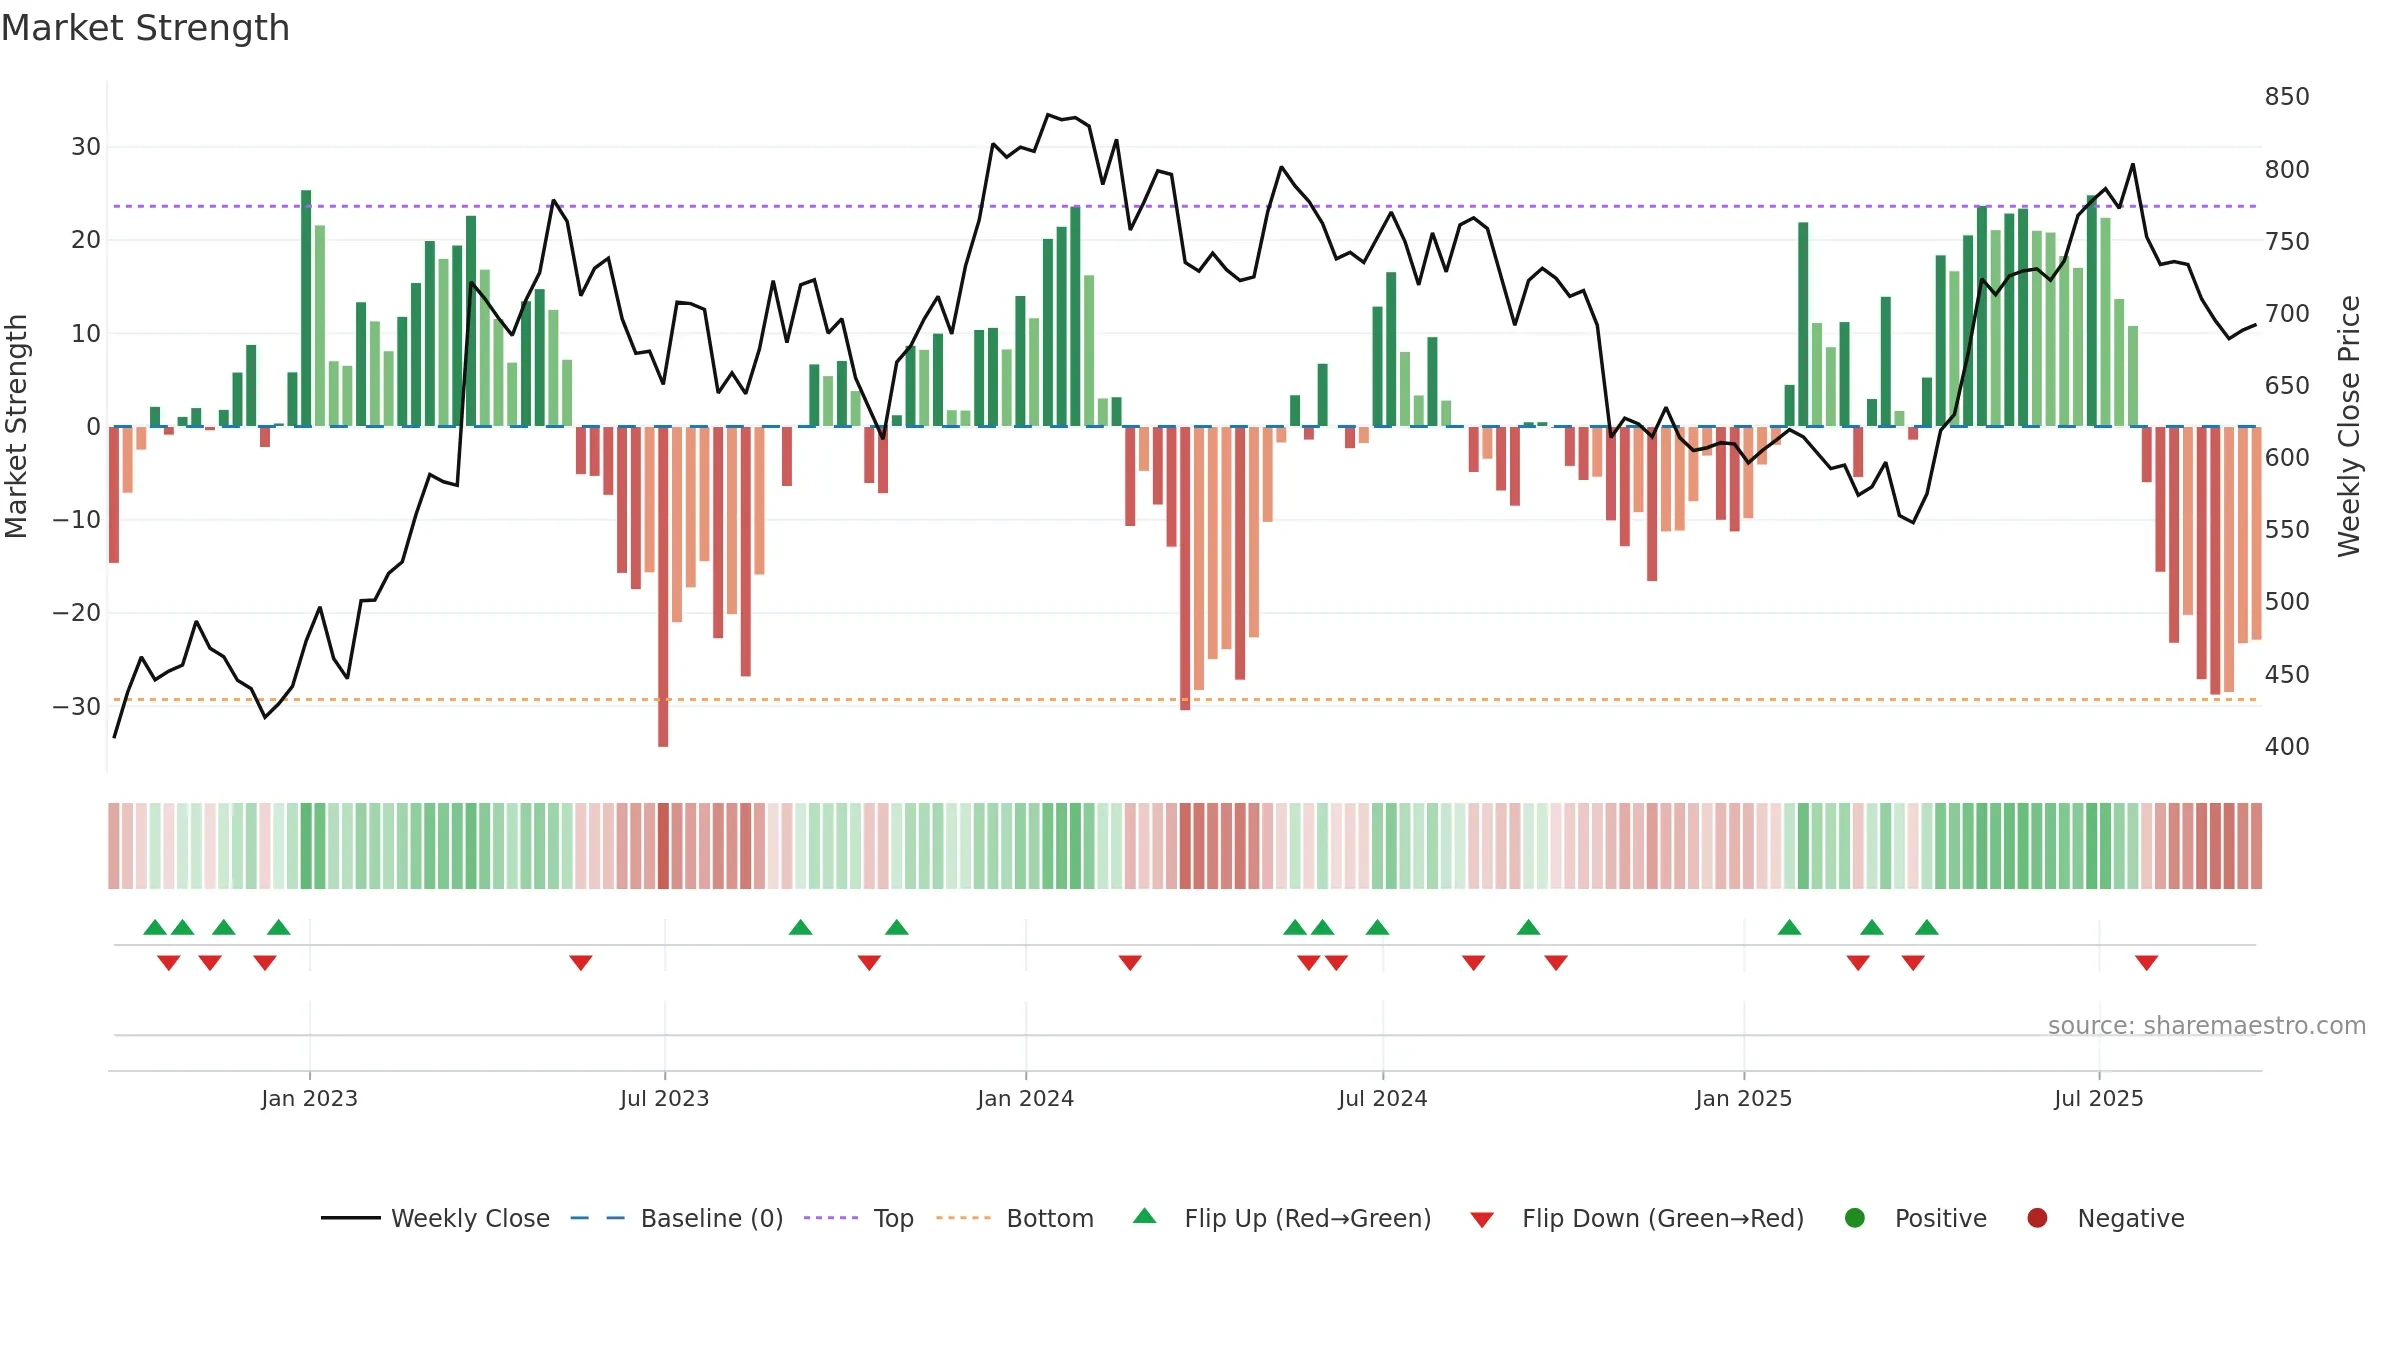Click the '30' left axis tick label

85,147
